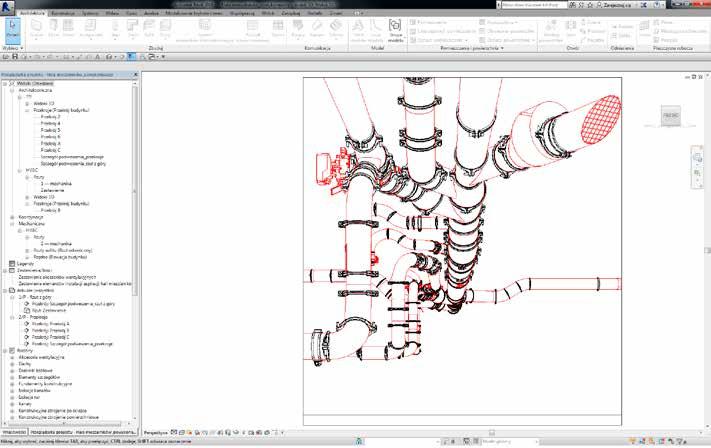Click the star Favorites icon in InfoCenter
Screen dimensions: 711x448
pos(590,5)
